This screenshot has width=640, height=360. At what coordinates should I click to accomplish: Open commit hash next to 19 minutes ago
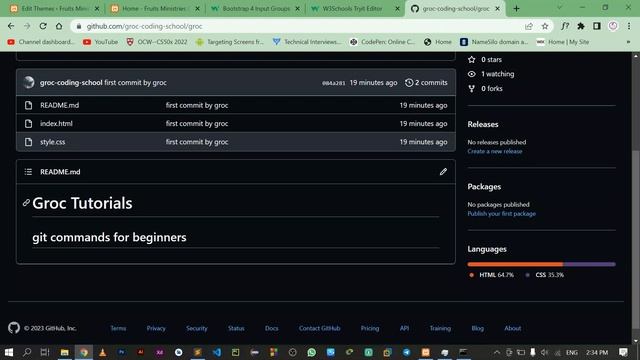coord(333,83)
